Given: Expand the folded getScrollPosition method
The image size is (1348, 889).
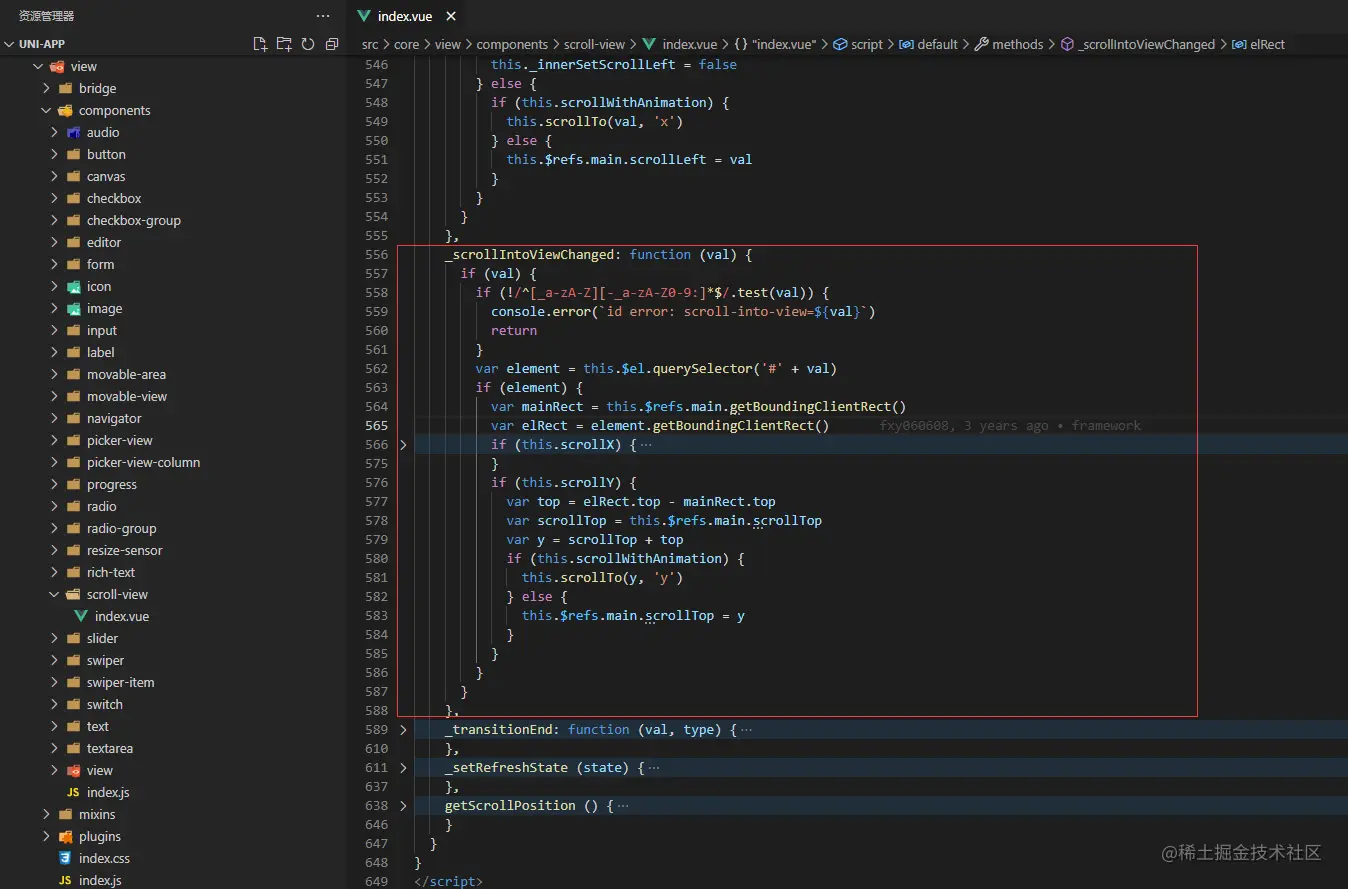Looking at the screenshot, I should click(x=403, y=805).
